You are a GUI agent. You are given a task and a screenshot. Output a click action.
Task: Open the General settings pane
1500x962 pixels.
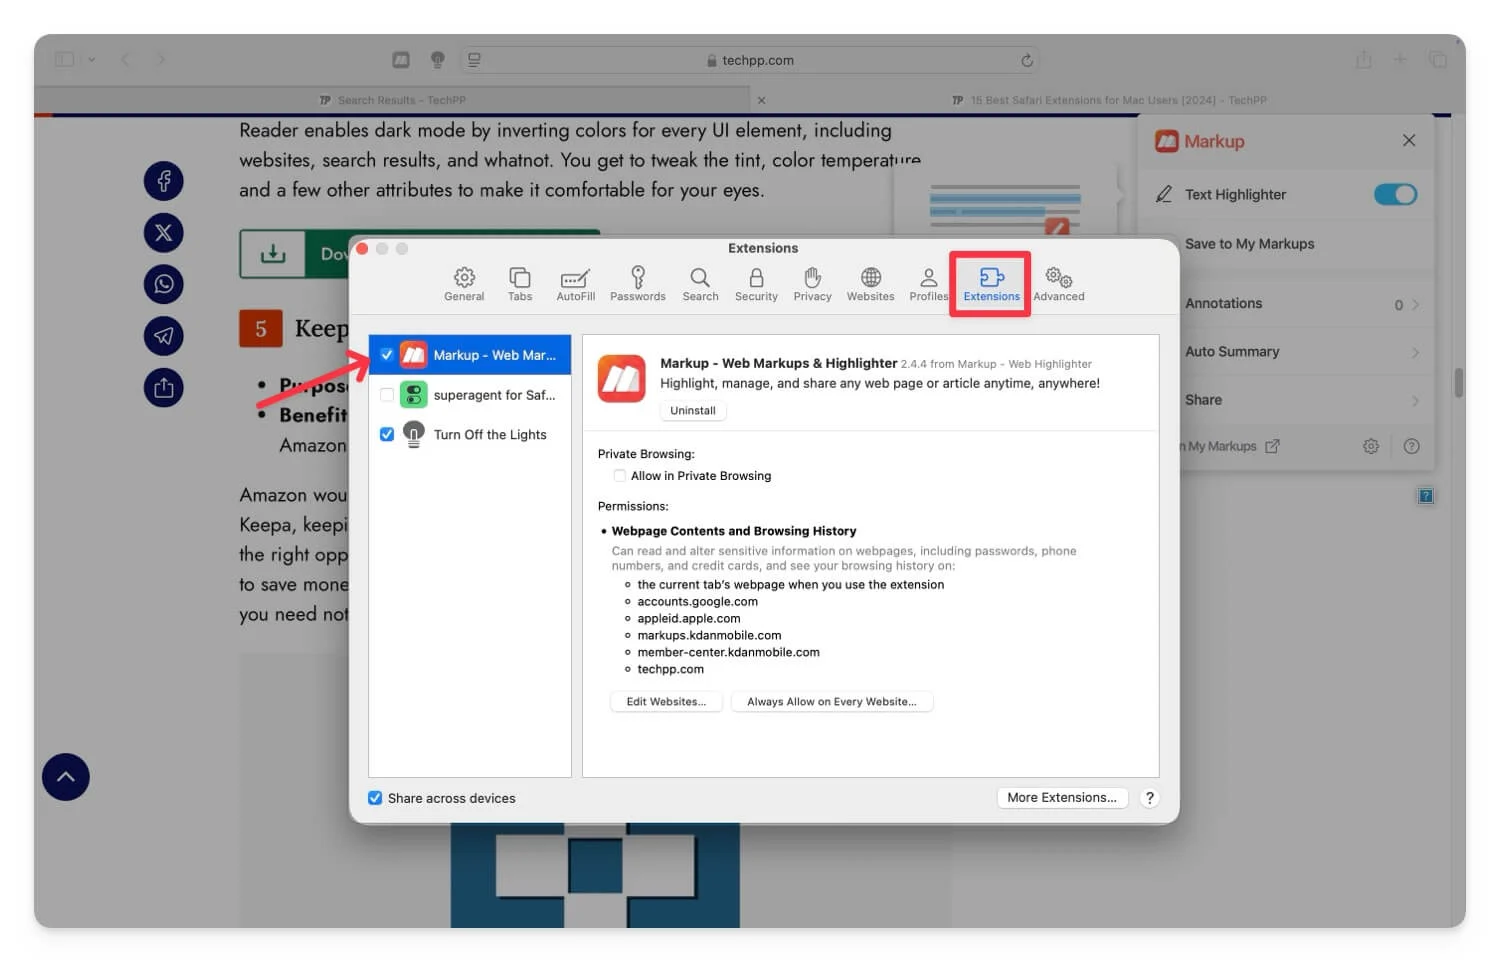(464, 284)
